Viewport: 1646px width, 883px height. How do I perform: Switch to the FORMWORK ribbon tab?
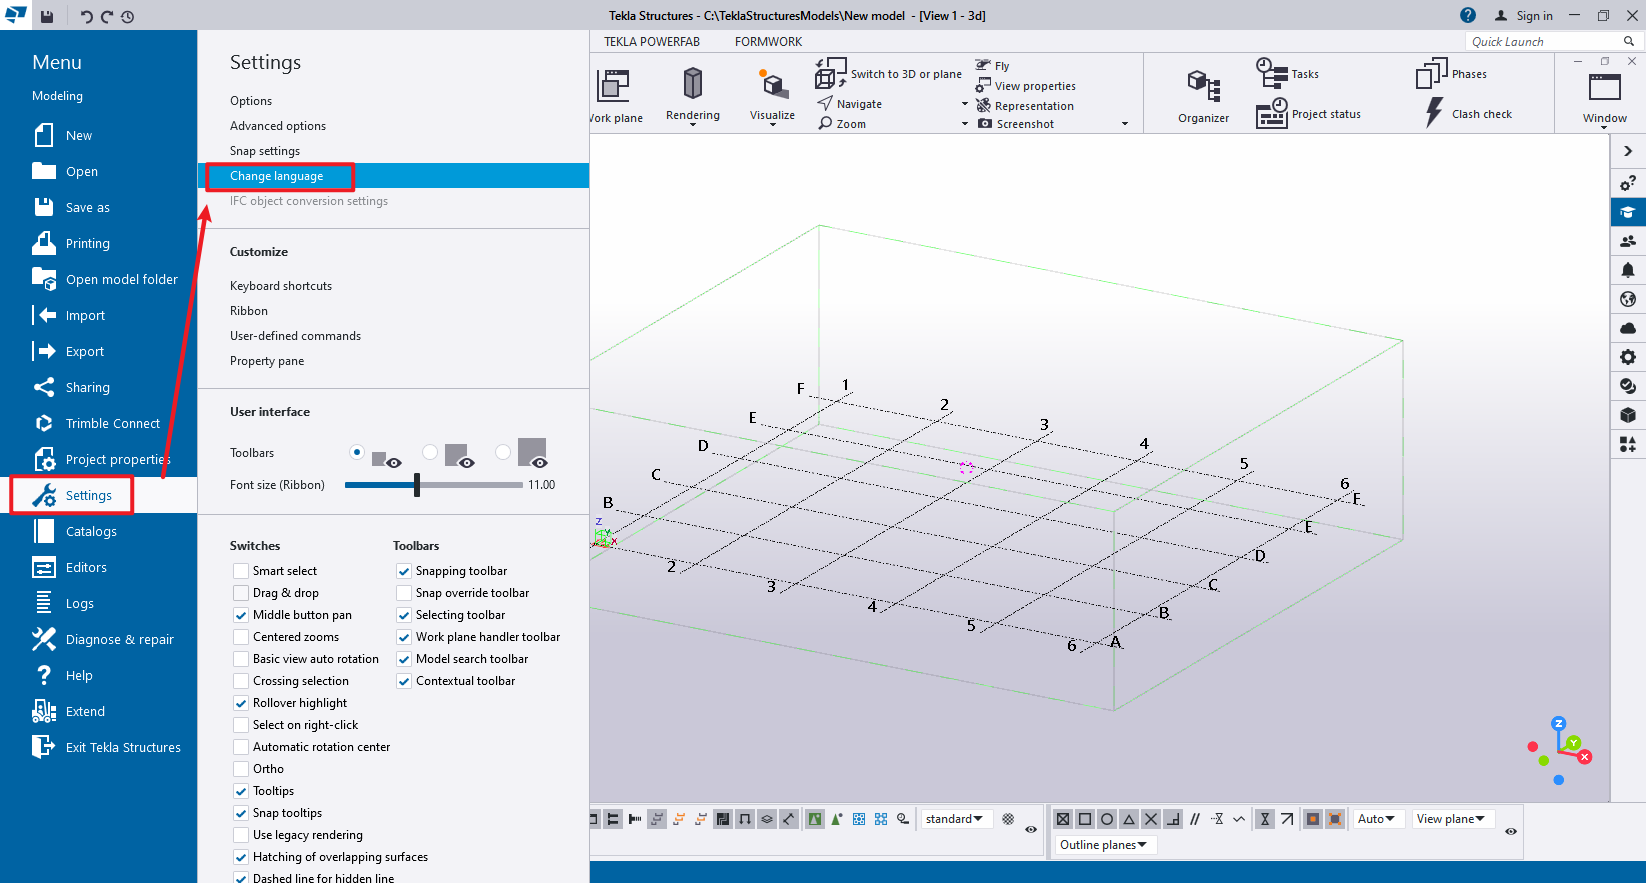(768, 42)
